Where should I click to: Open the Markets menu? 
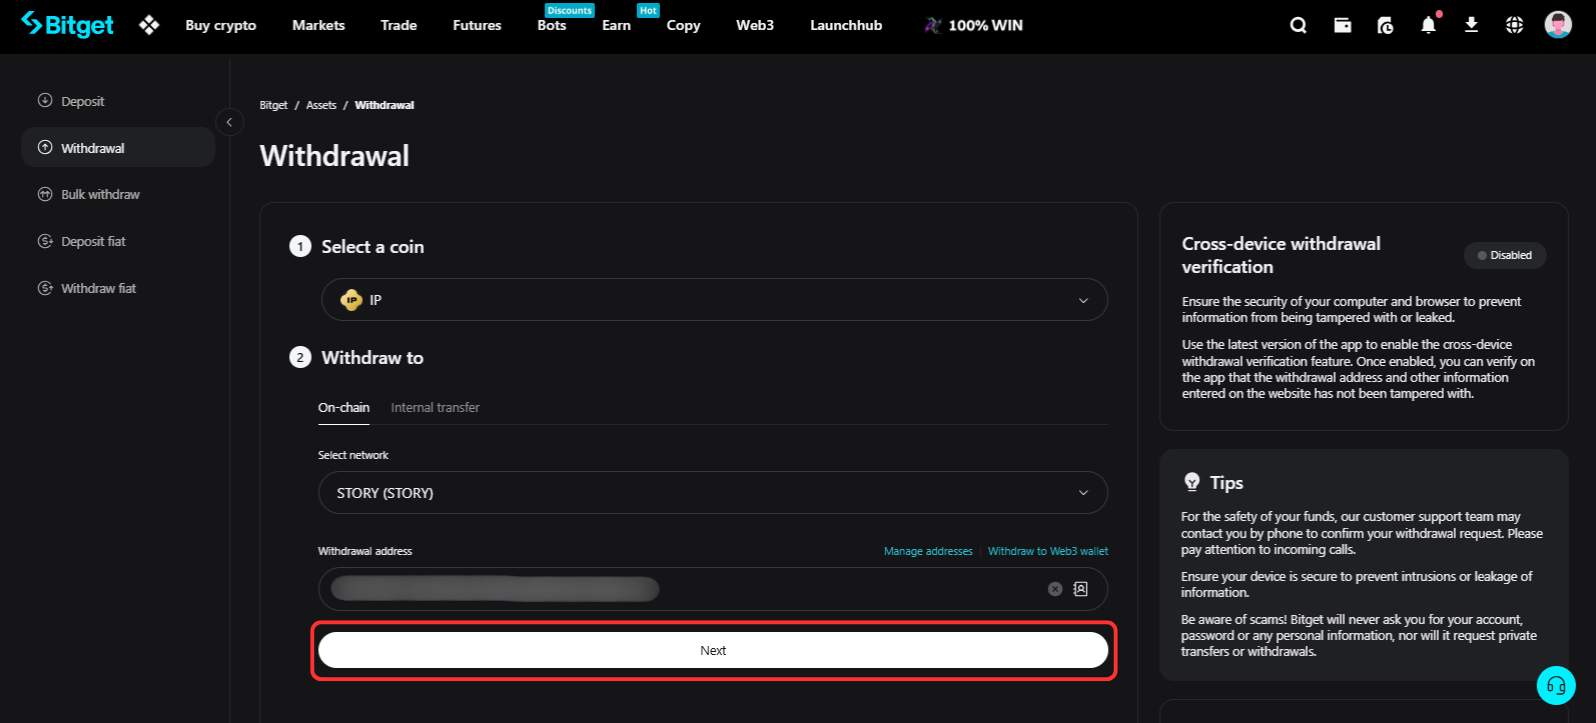point(318,25)
